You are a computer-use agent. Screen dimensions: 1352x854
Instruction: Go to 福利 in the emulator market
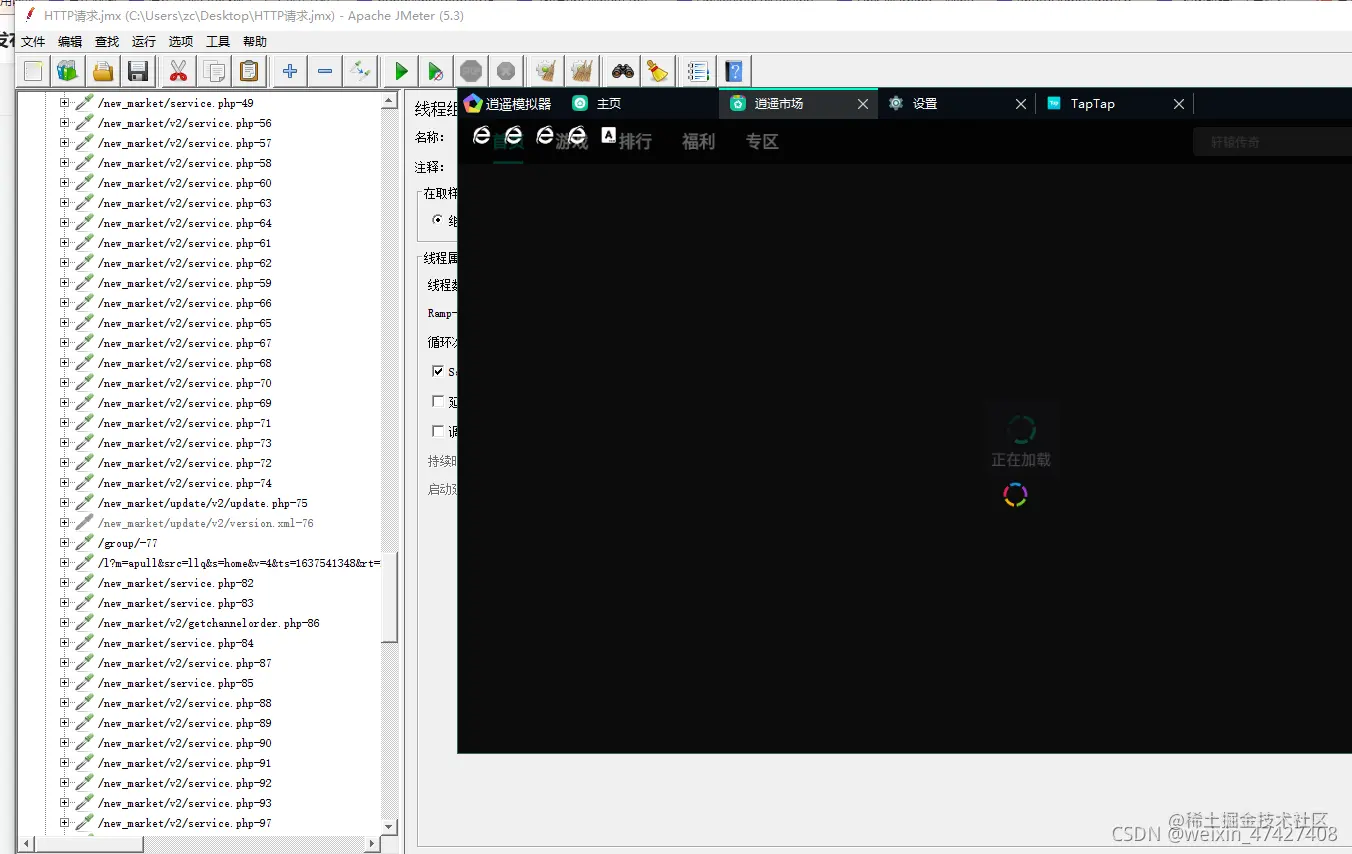click(x=699, y=142)
